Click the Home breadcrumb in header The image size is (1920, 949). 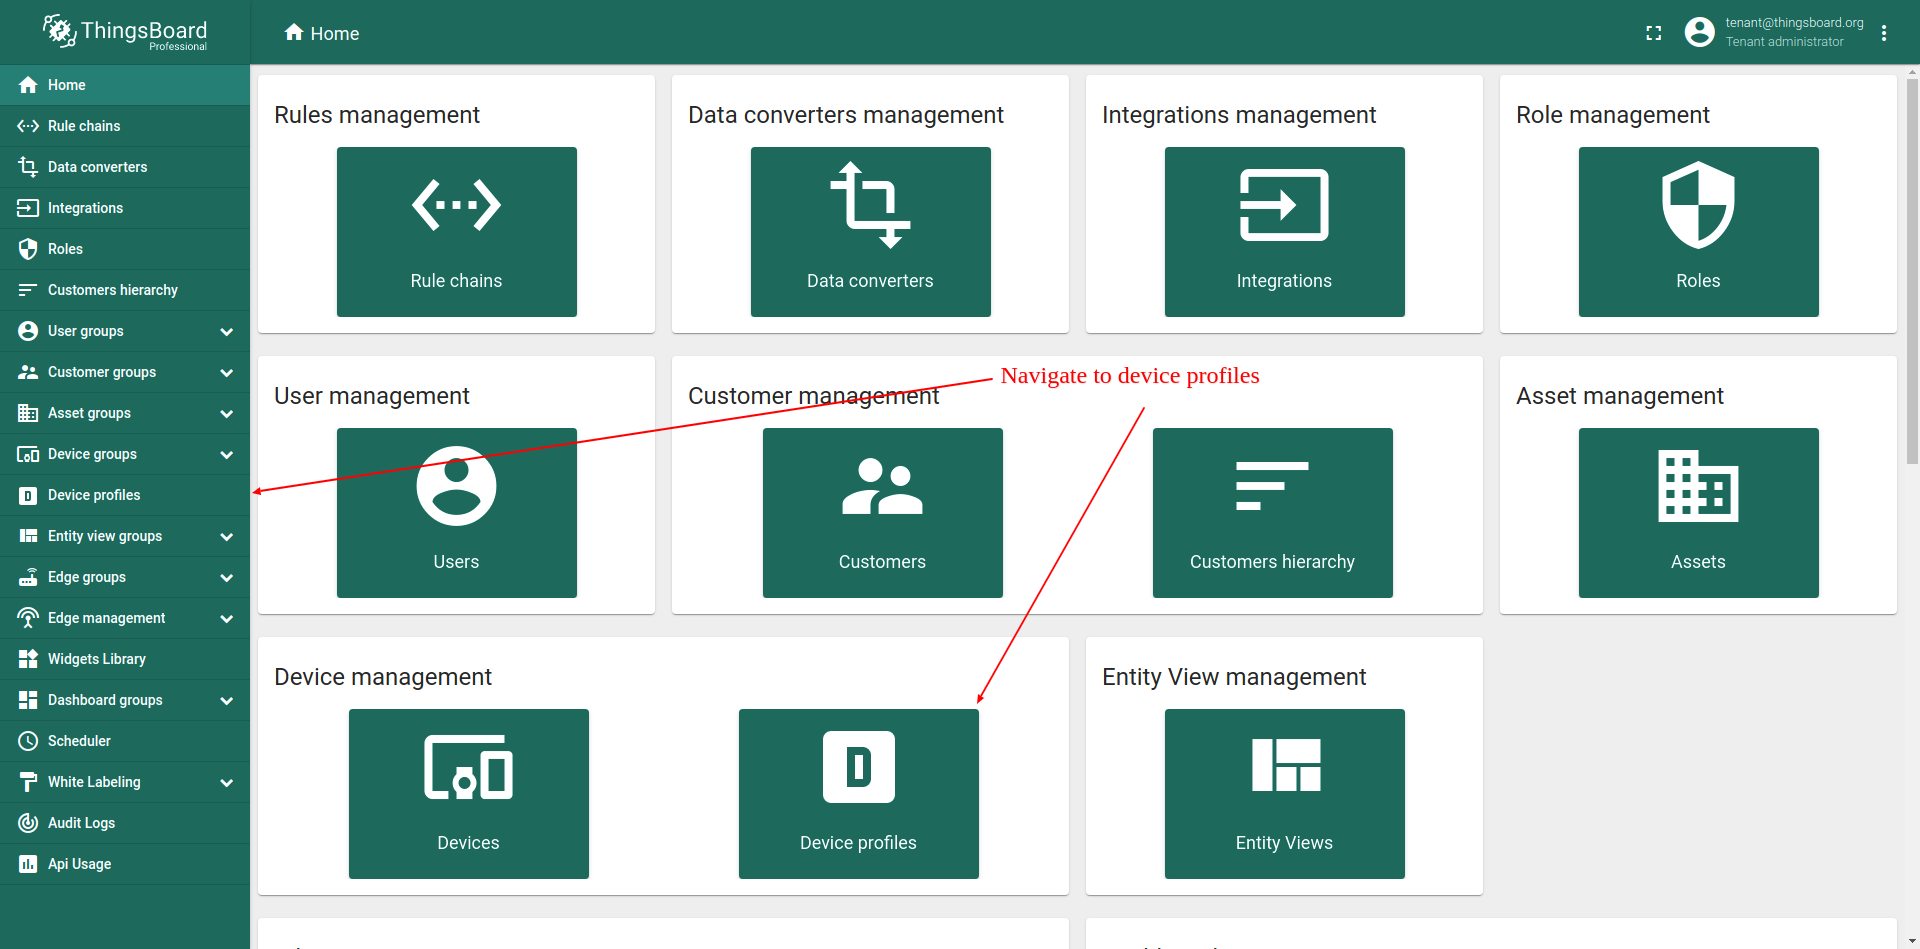[321, 33]
